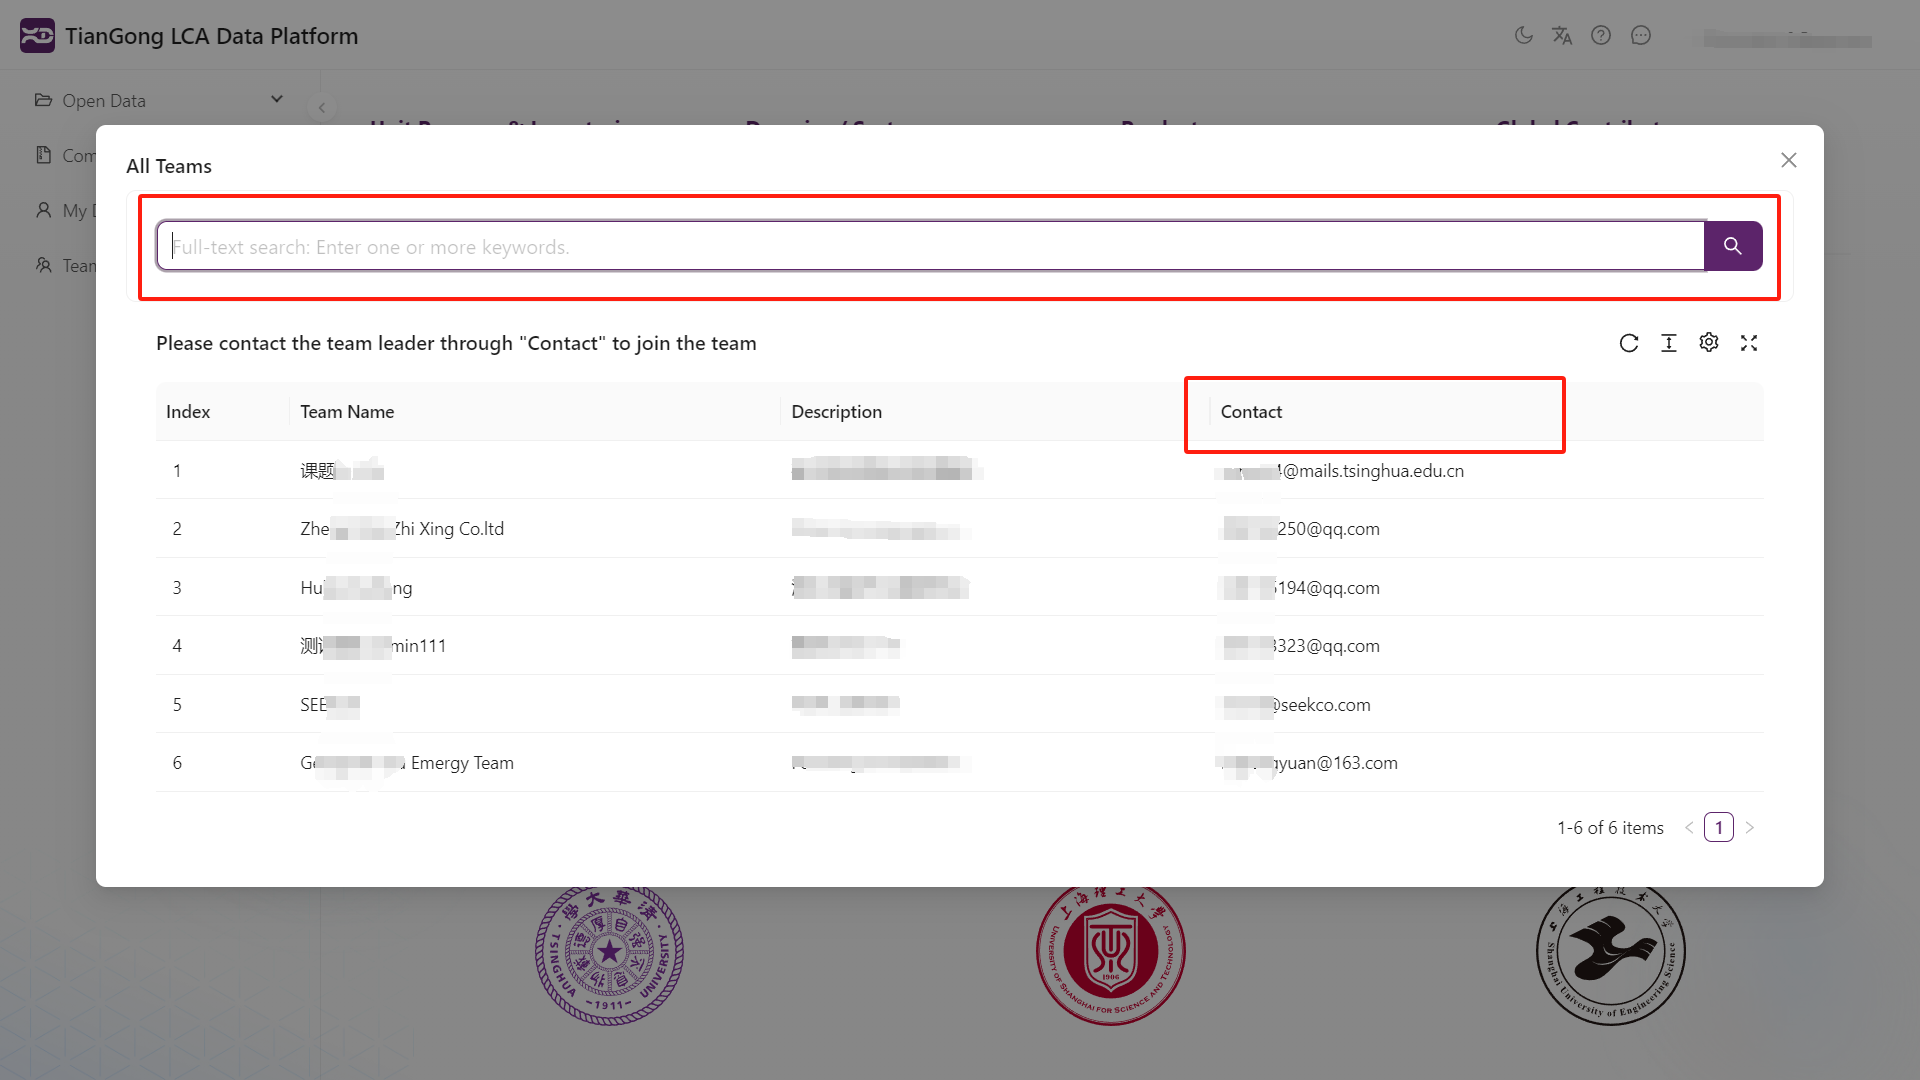The height and width of the screenshot is (1080, 1920).
Task: Go to the next page of teams
Action: [1750, 827]
